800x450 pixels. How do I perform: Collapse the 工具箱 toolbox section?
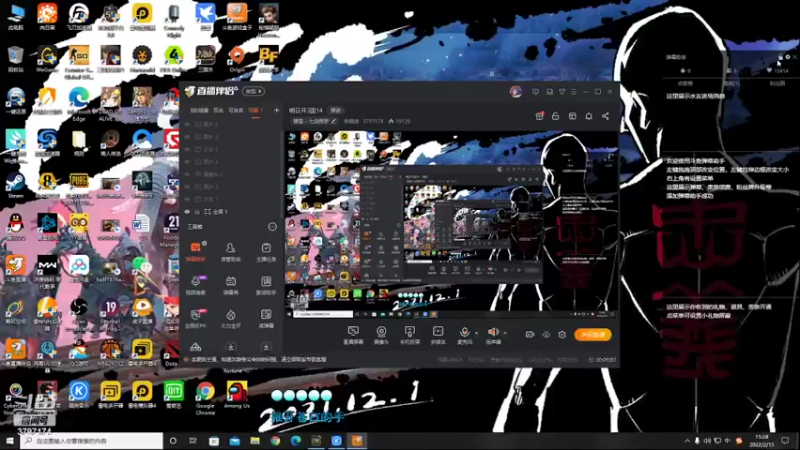272,227
